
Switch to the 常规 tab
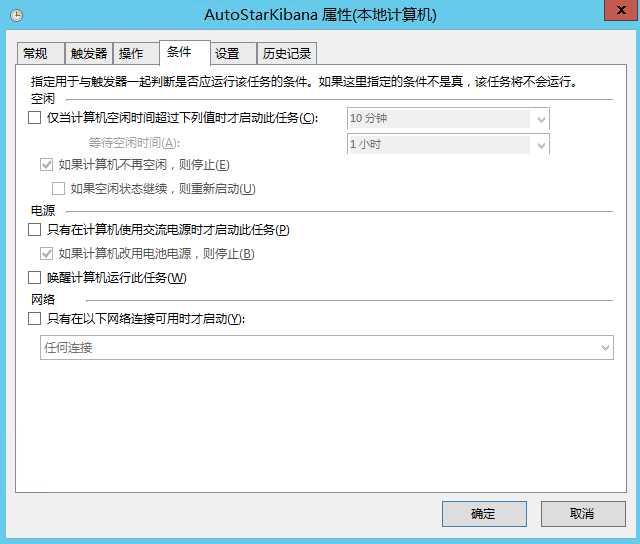point(35,54)
